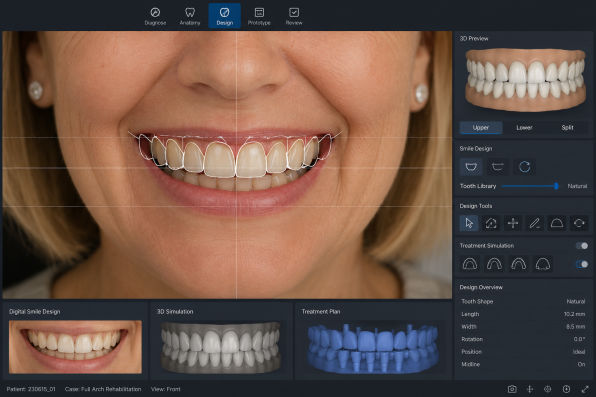Select the sync arrows tool in Design Tools

579,223
